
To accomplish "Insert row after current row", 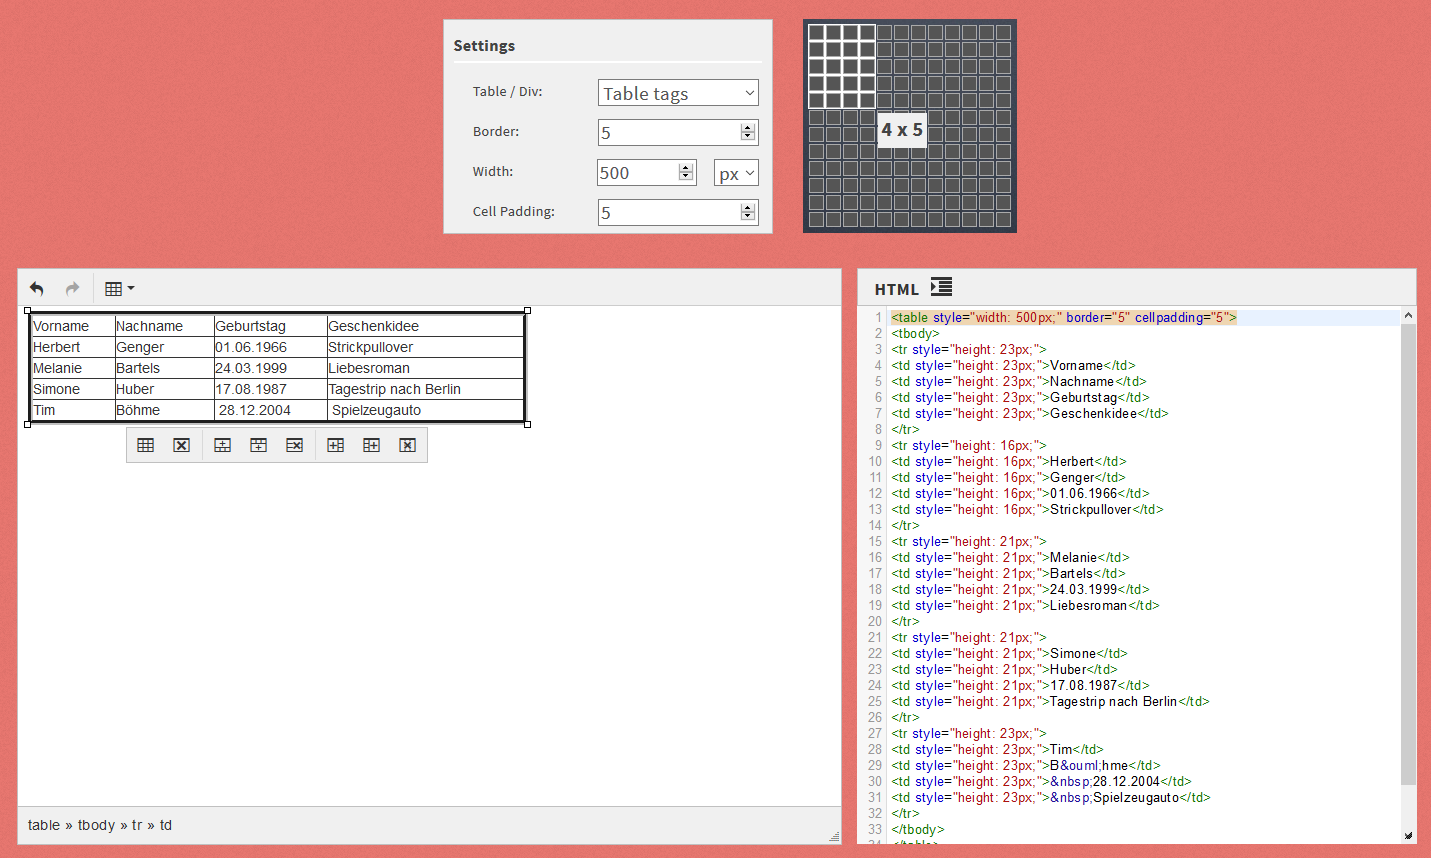I will 258,445.
